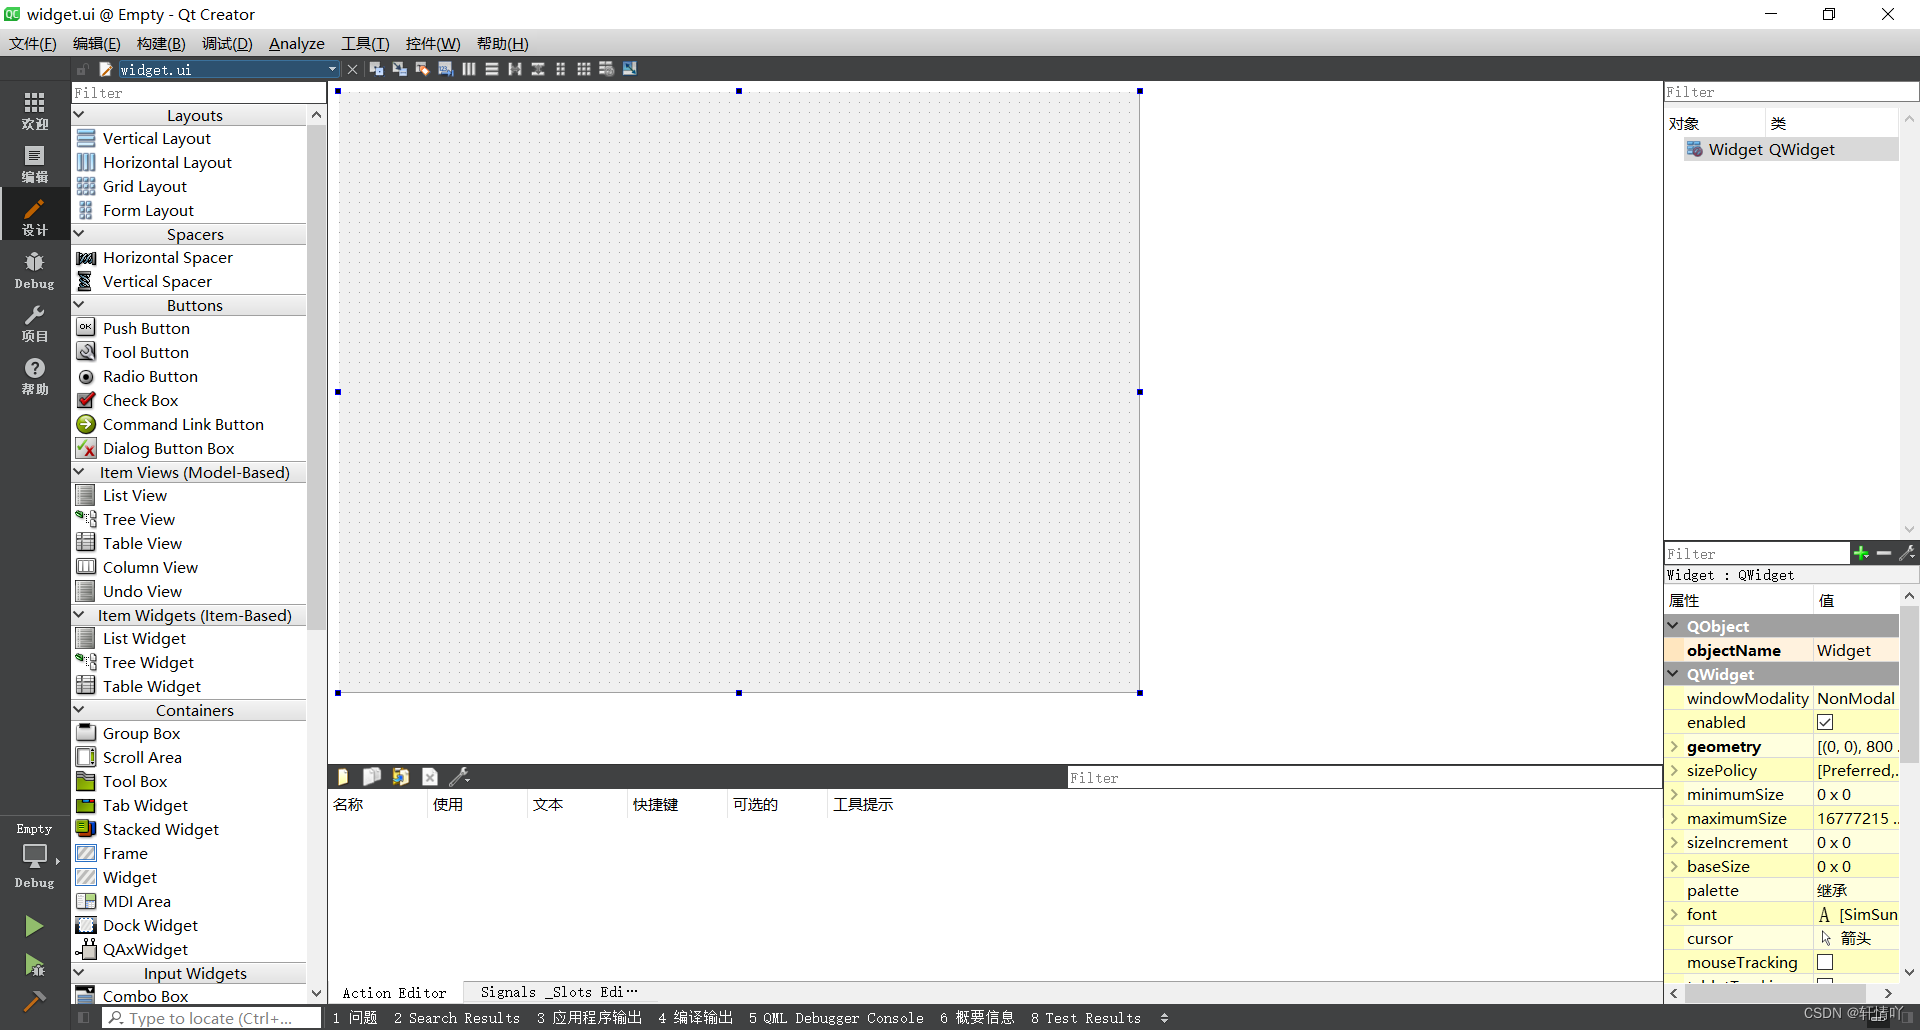Open Debug mode in left sidebar
This screenshot has height=1030, width=1920.
(35, 270)
